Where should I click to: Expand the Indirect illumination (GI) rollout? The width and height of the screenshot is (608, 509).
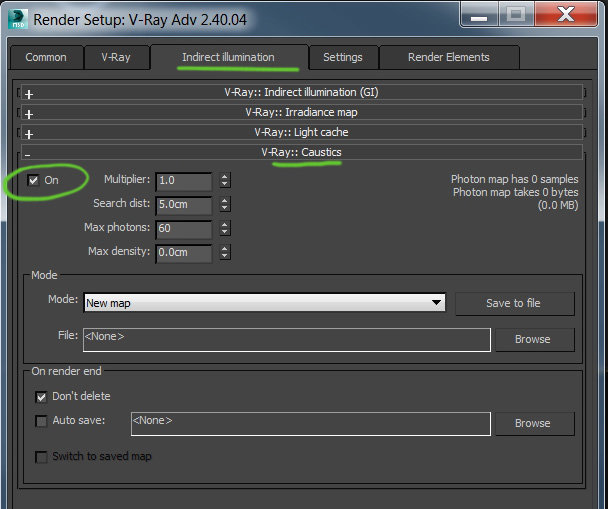(x=302, y=92)
